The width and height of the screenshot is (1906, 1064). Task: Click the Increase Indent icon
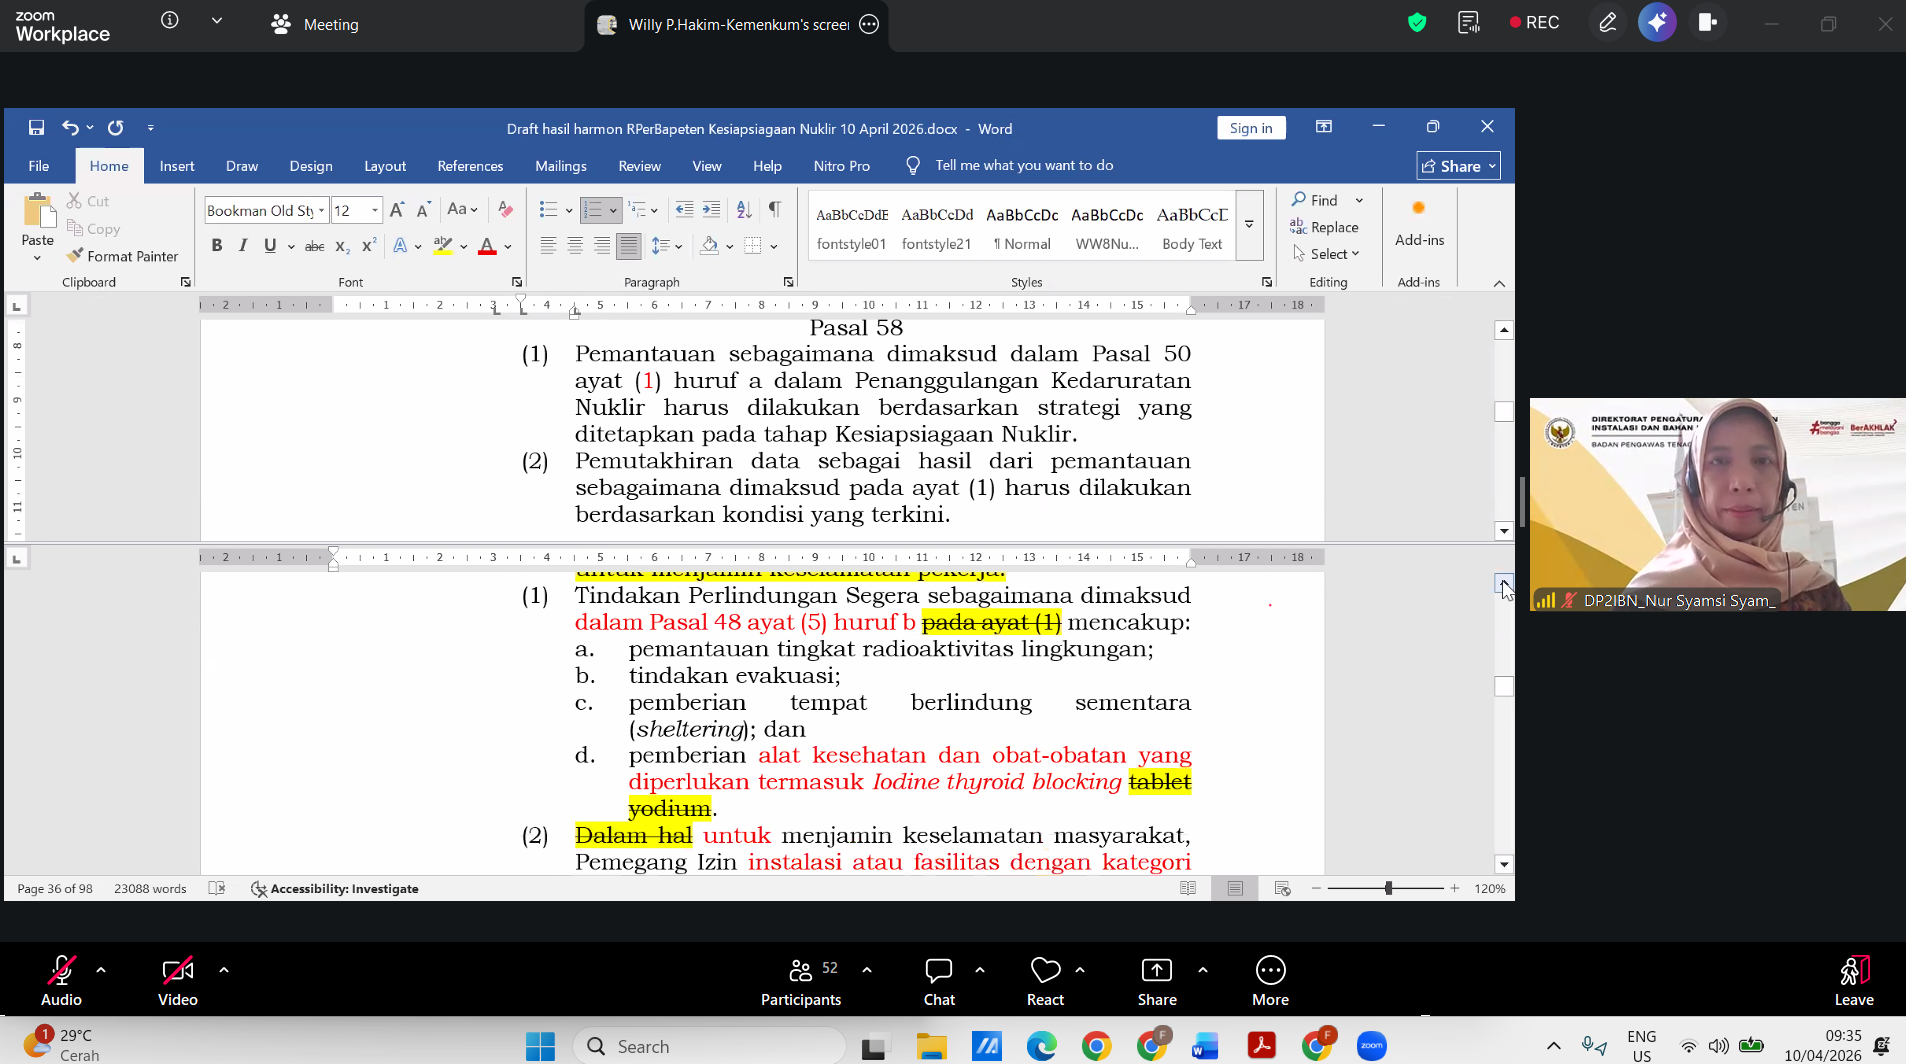[x=711, y=209]
